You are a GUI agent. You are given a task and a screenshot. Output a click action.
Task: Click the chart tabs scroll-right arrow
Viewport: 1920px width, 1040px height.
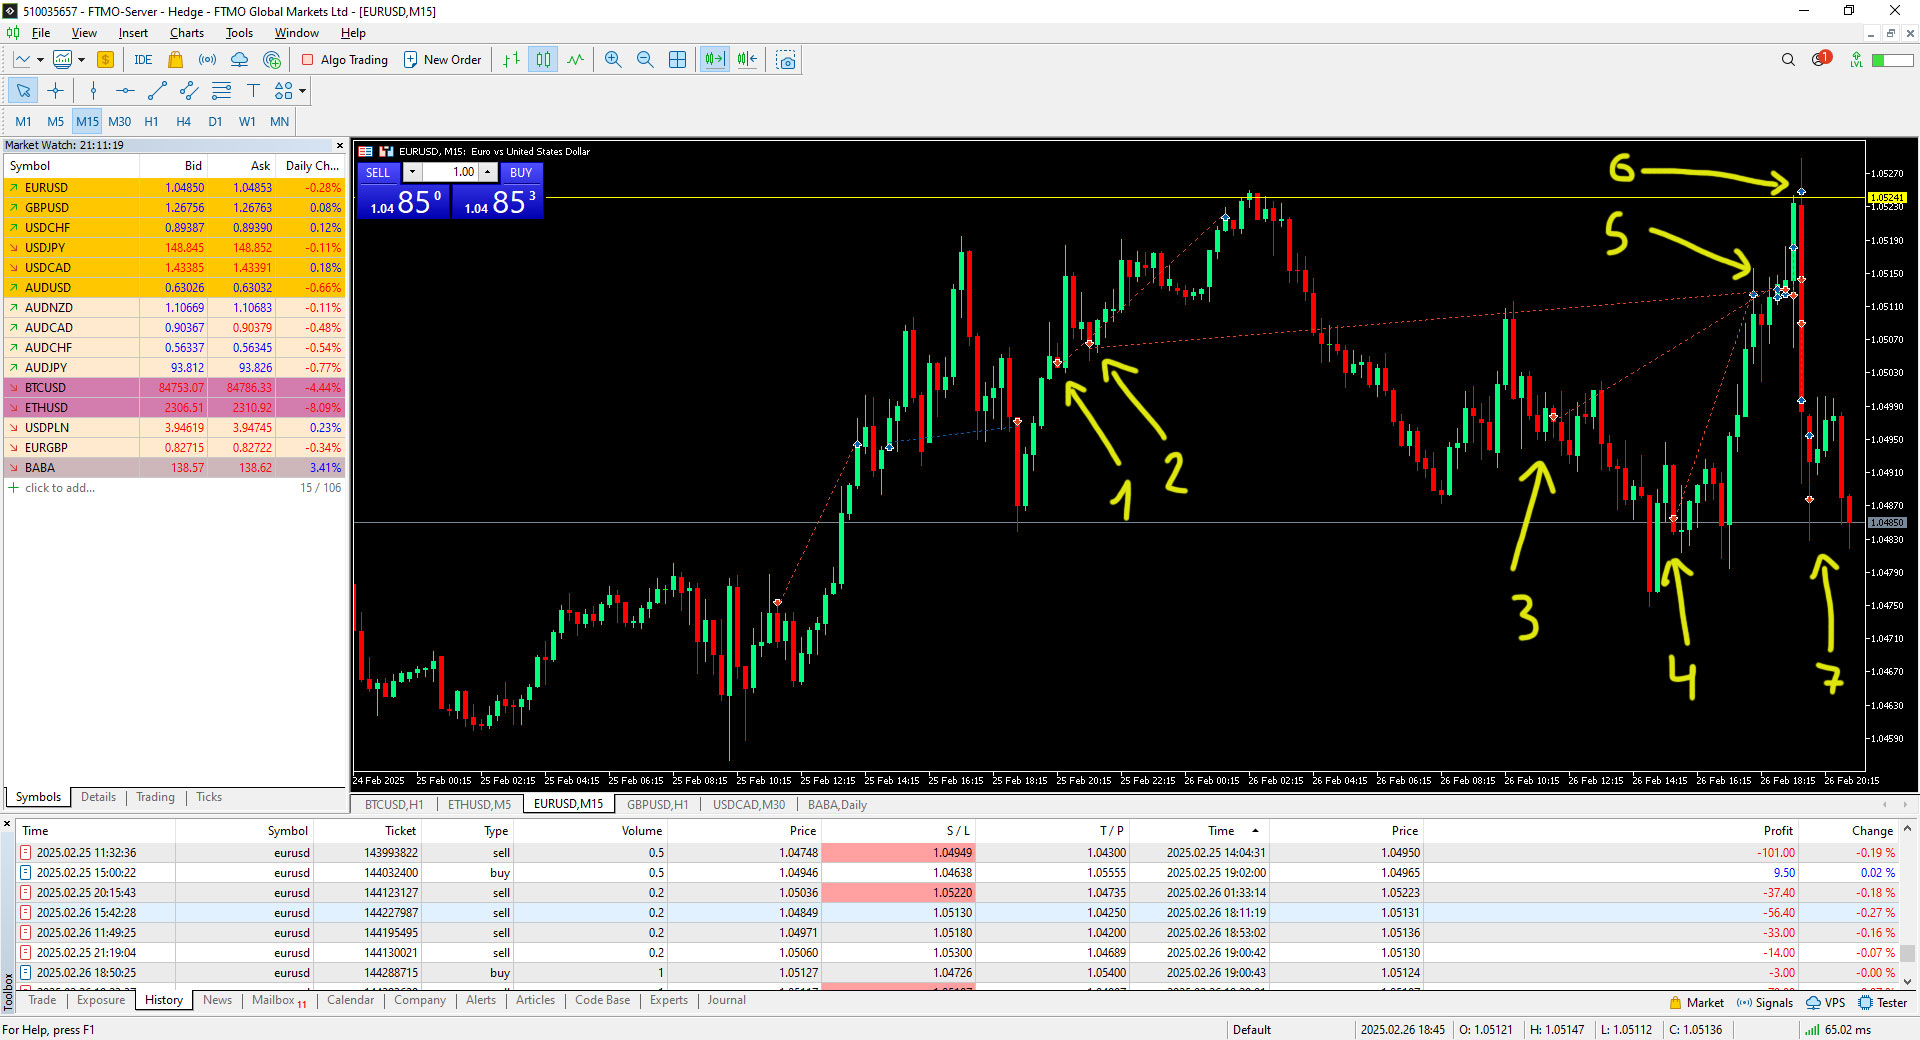pos(1906,805)
